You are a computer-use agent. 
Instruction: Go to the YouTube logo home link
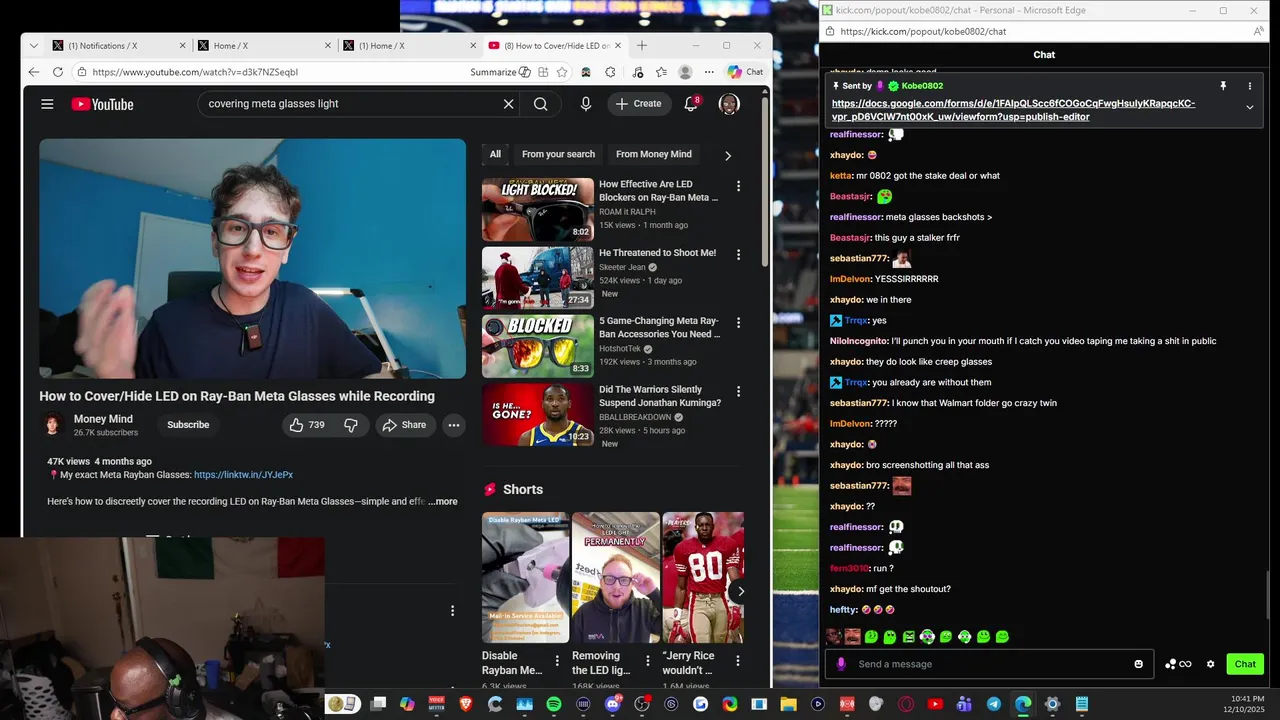tap(102, 104)
